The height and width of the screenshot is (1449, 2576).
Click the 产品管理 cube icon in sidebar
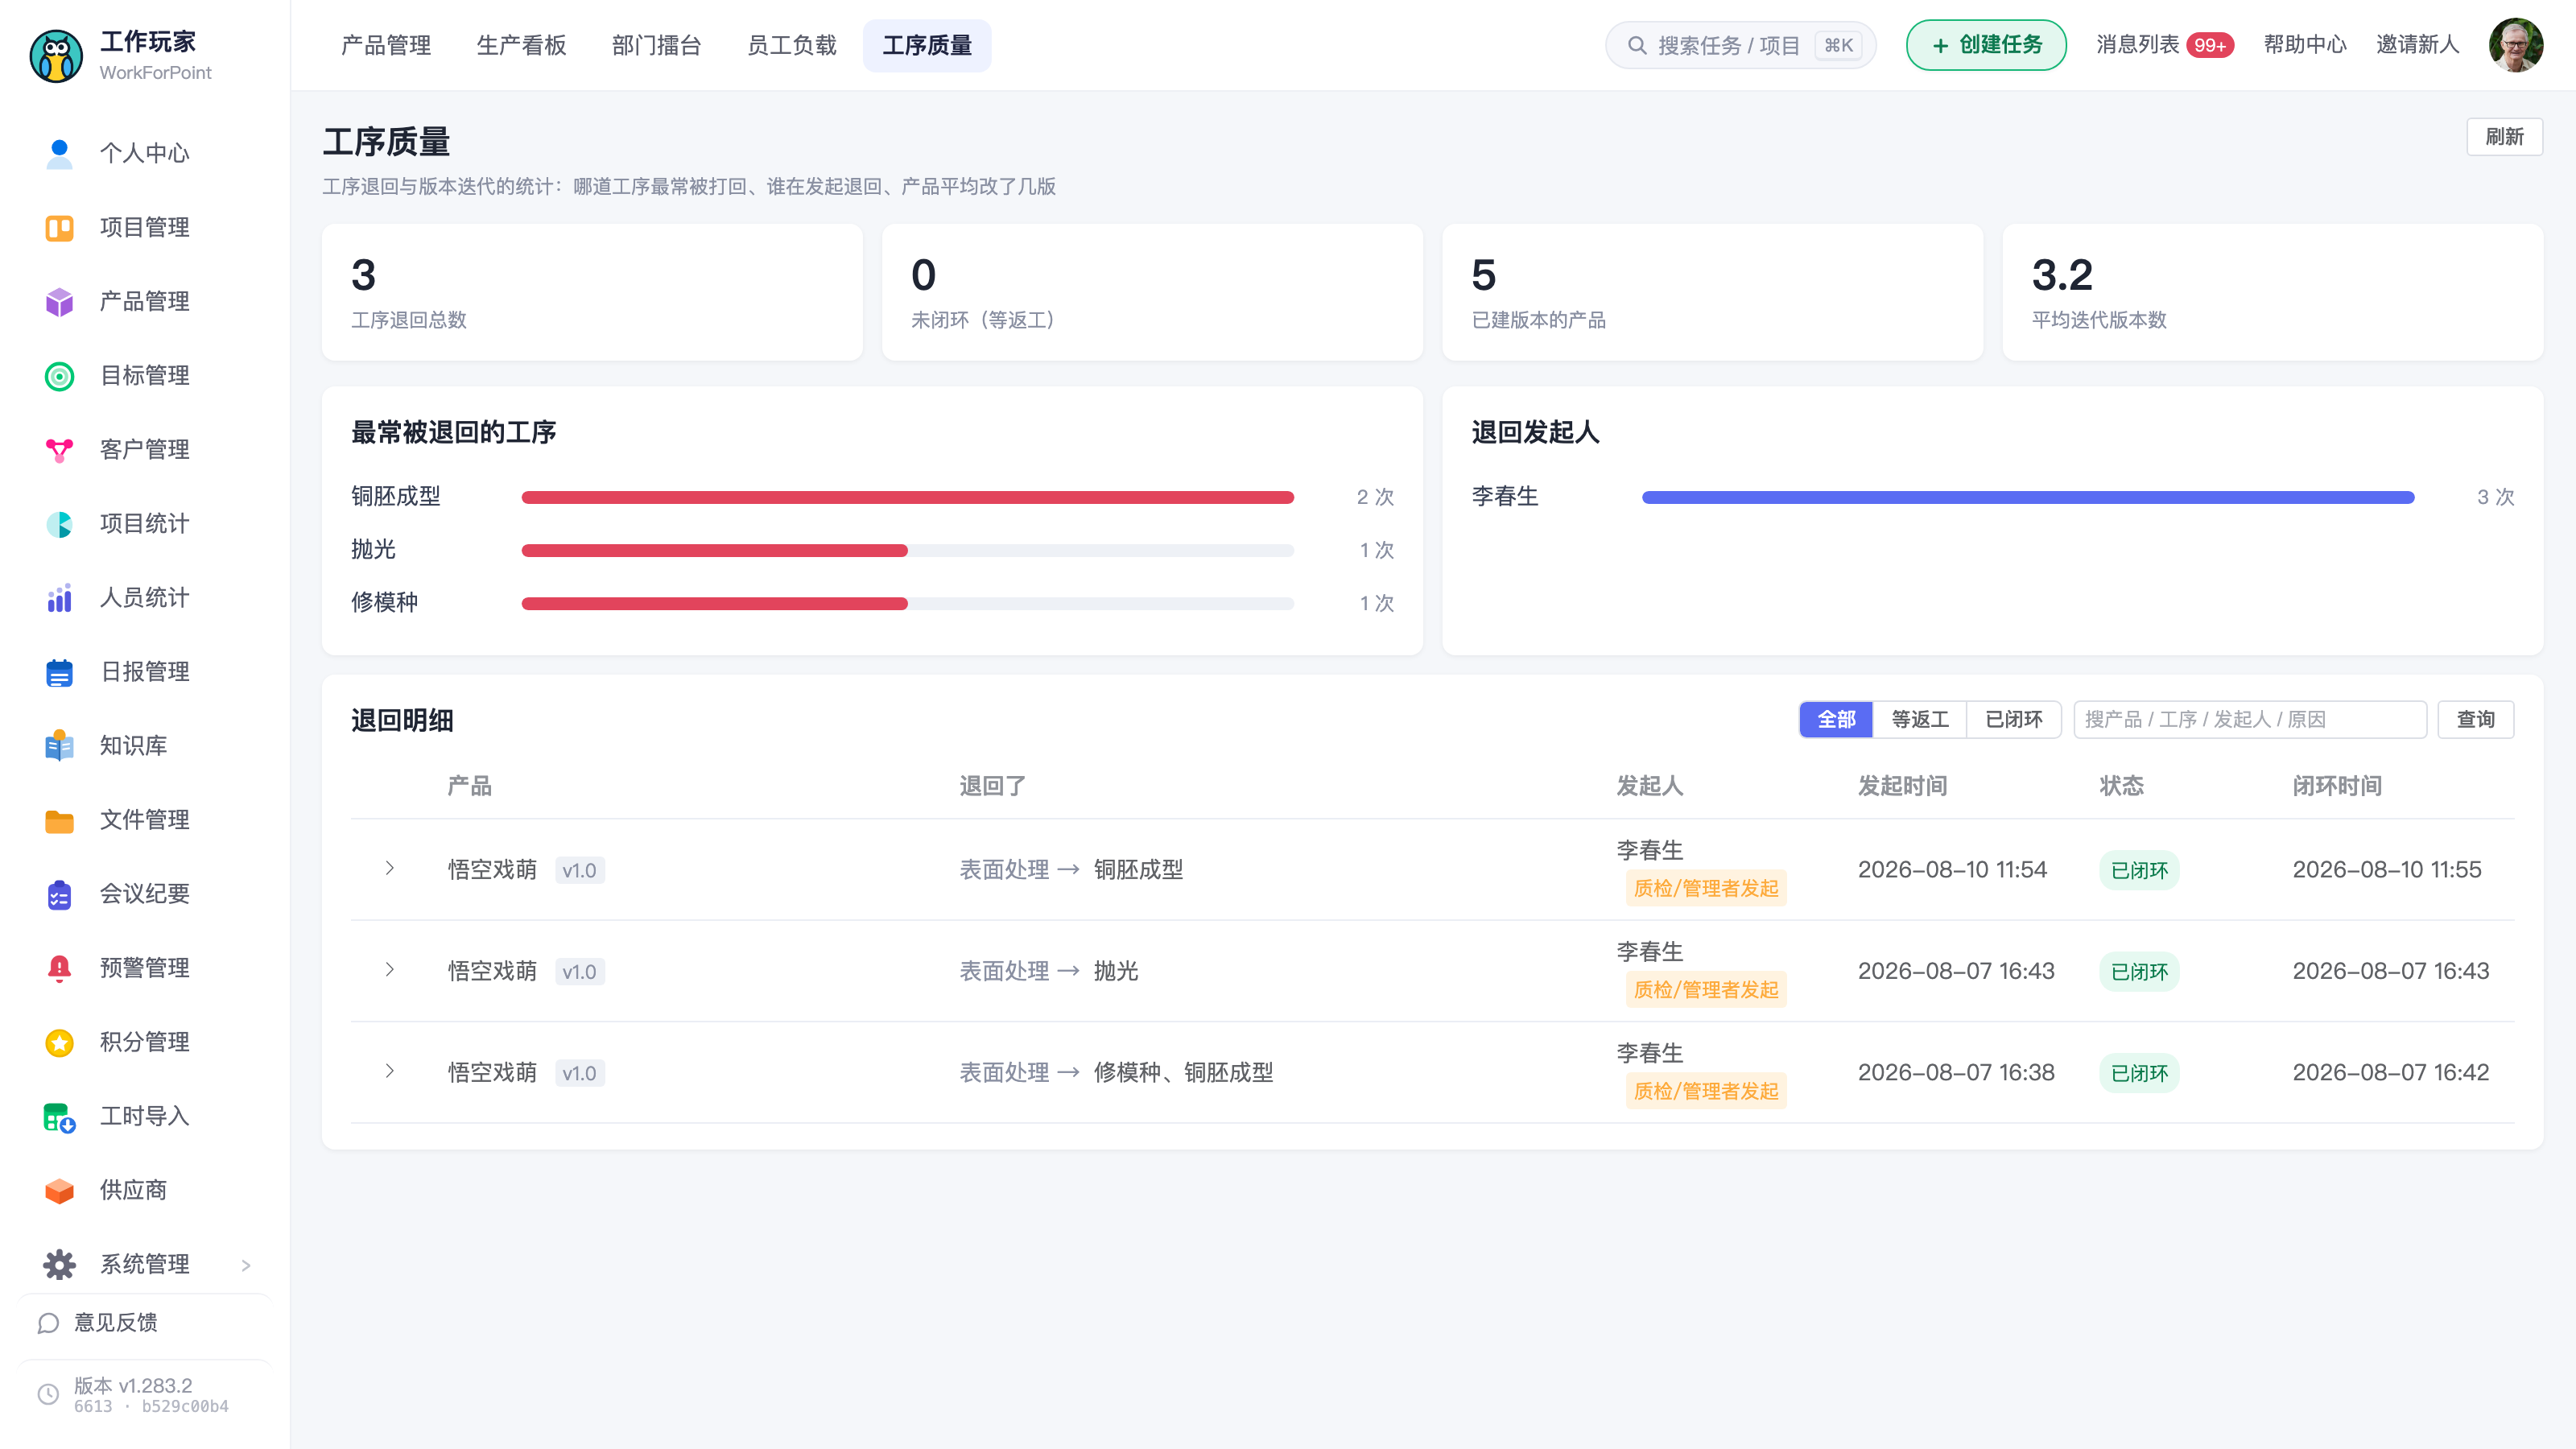(x=59, y=302)
